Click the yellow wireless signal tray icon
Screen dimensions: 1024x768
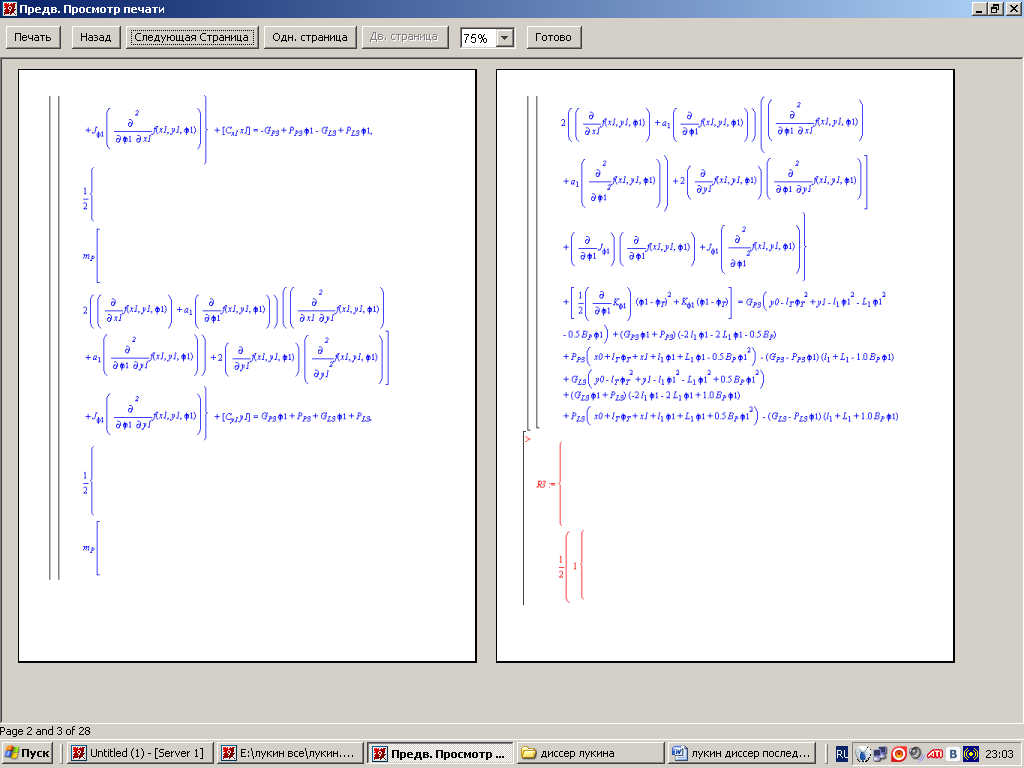970,753
